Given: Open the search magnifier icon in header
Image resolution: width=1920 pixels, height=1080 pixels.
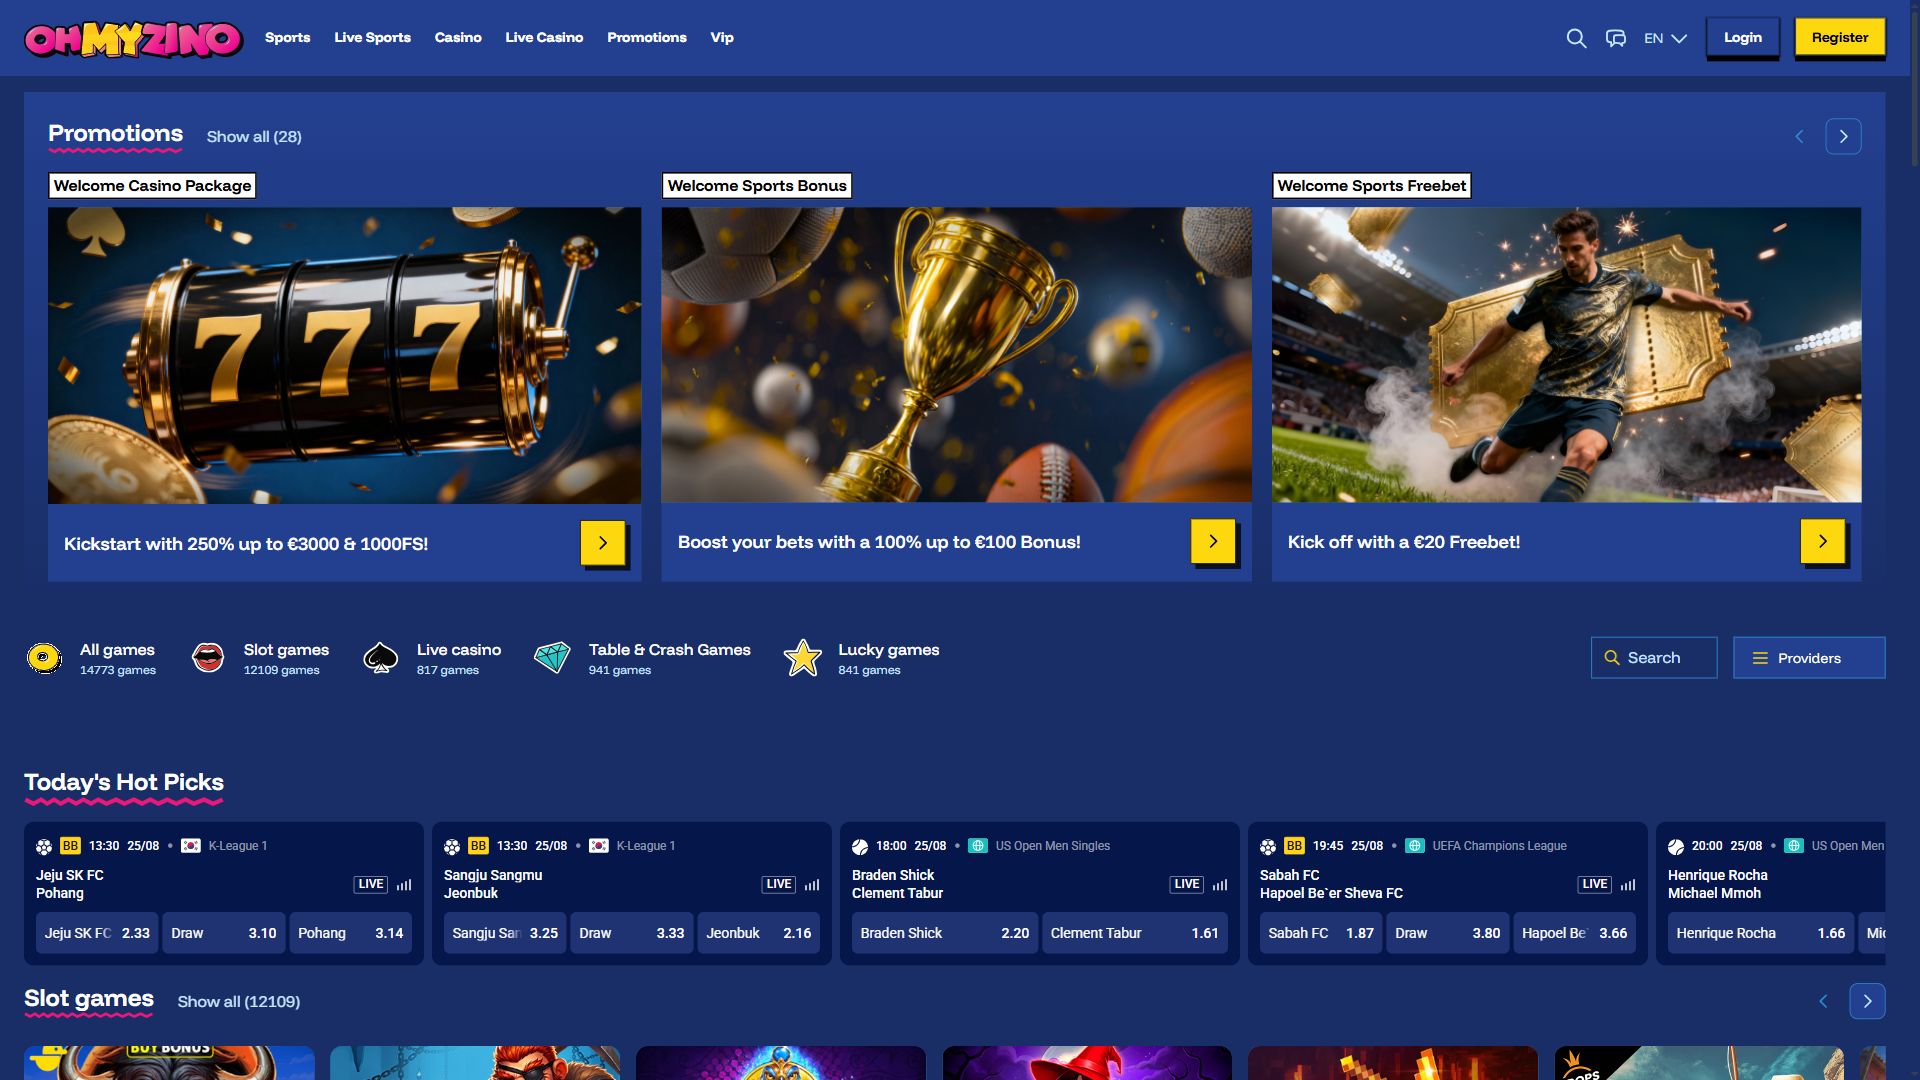Looking at the screenshot, I should pyautogui.click(x=1576, y=38).
